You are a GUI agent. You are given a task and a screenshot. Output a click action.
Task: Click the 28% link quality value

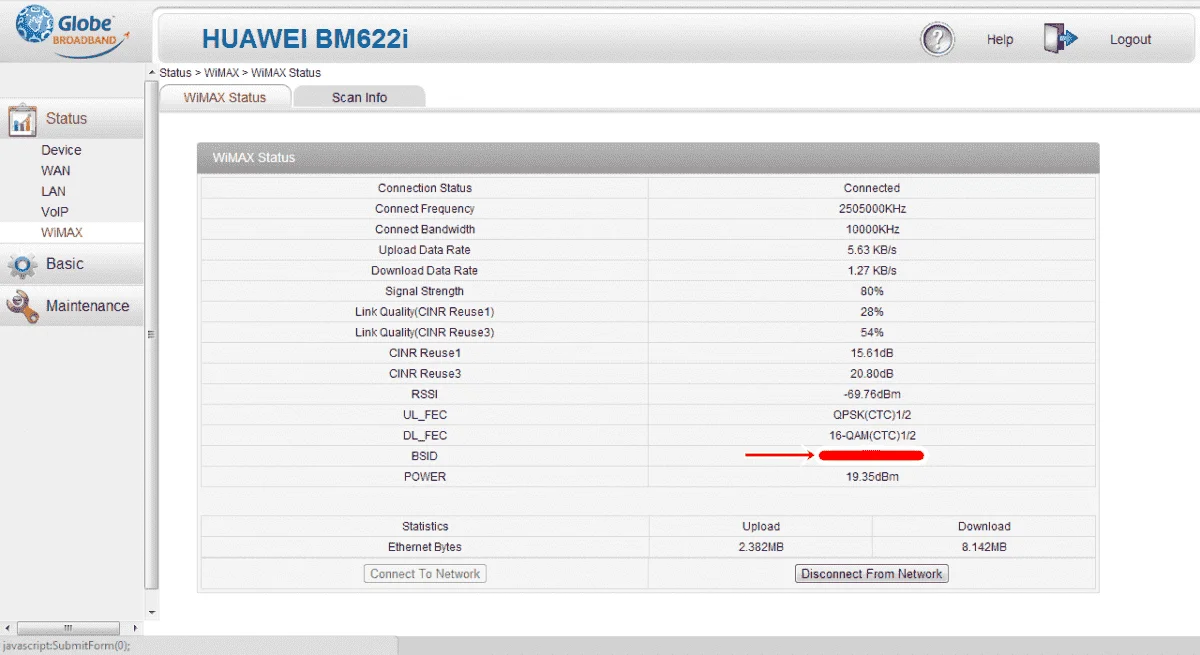[x=872, y=312]
